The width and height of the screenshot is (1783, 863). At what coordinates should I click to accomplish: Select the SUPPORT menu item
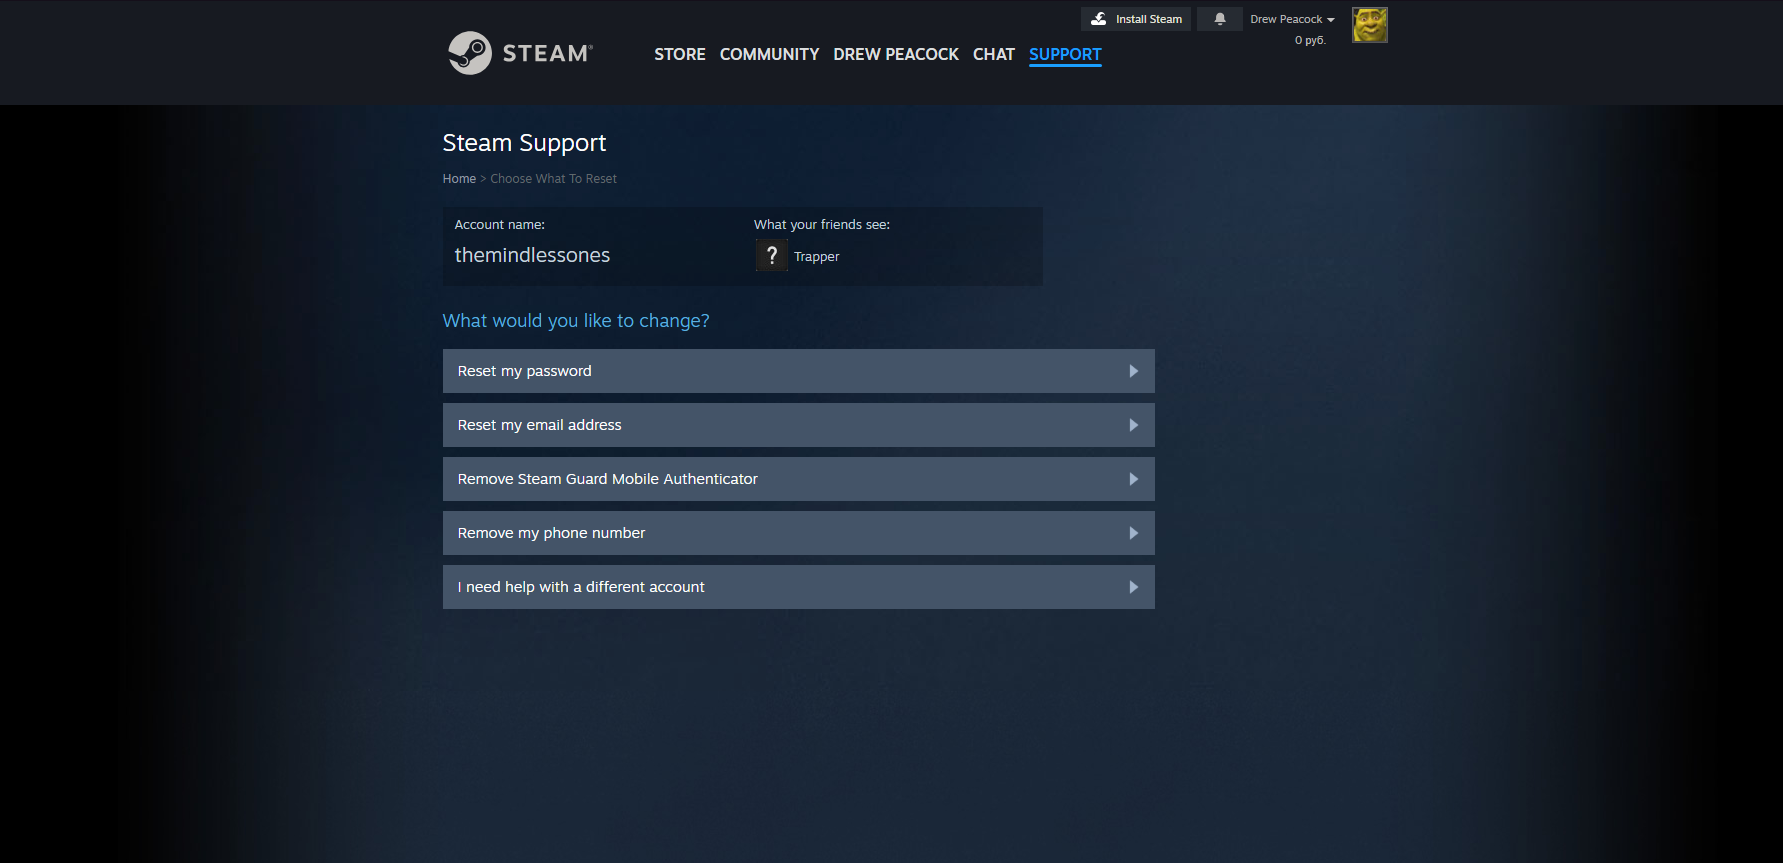pos(1065,54)
